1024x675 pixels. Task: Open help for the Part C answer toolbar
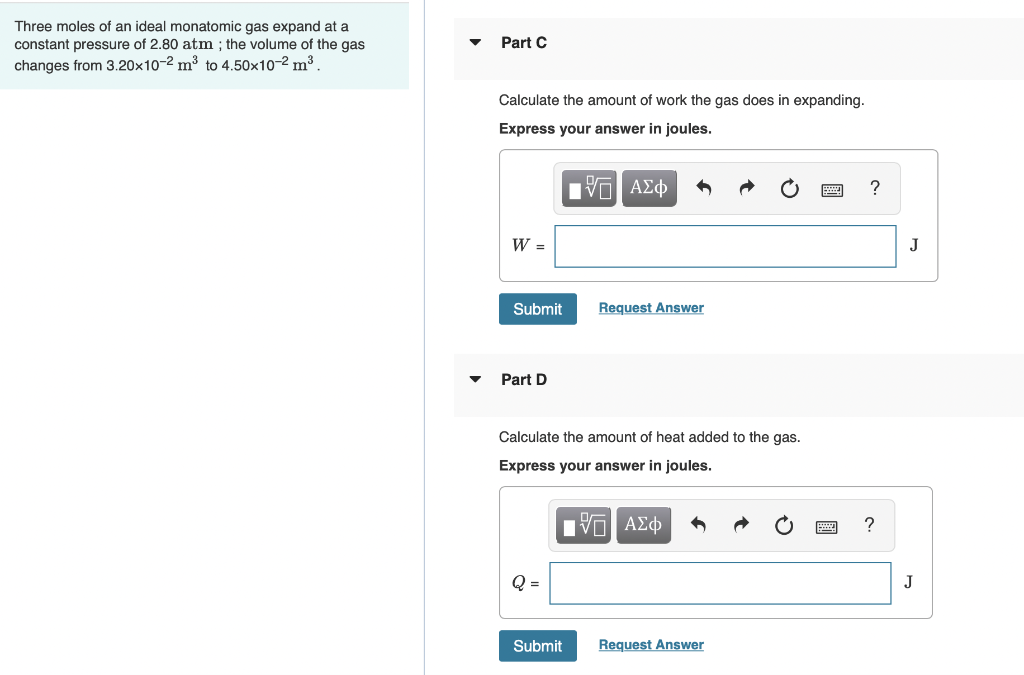coord(874,188)
